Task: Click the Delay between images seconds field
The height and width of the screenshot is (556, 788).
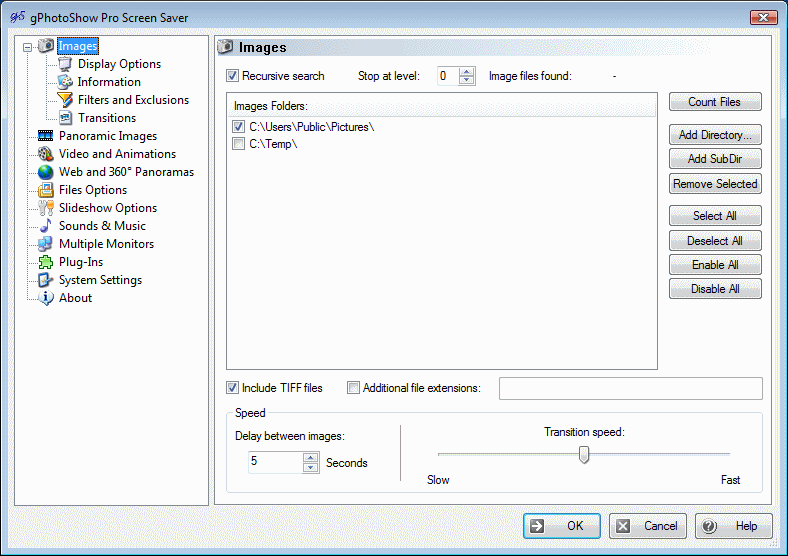Action: (275, 462)
